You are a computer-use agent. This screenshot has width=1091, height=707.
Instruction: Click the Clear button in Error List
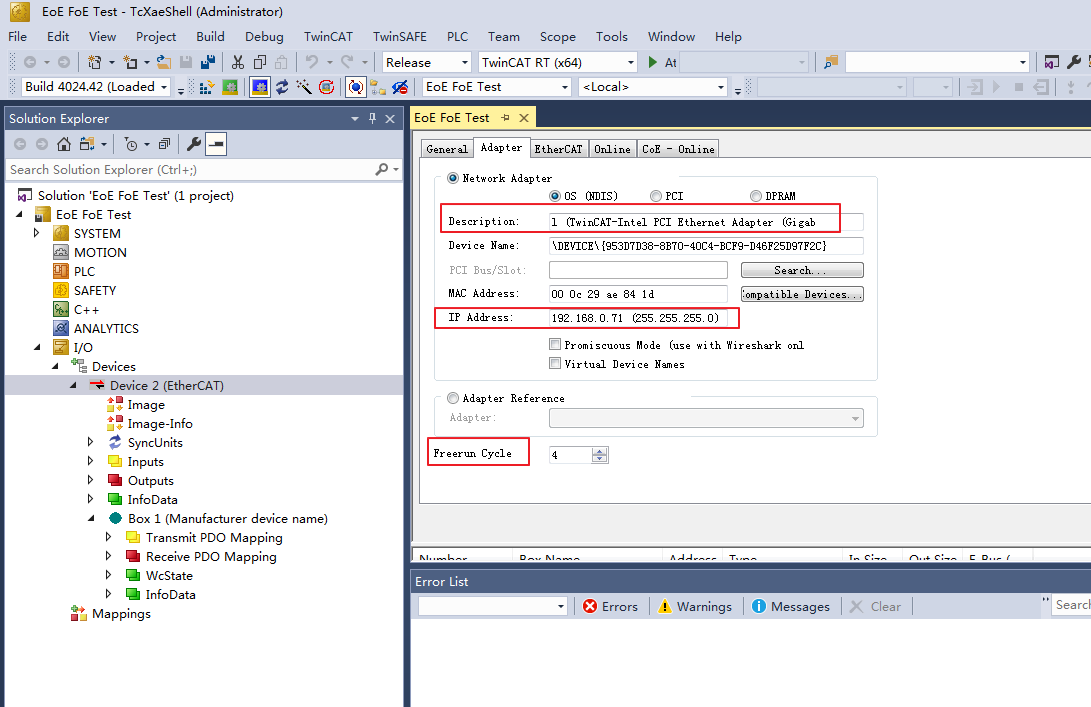click(876, 606)
